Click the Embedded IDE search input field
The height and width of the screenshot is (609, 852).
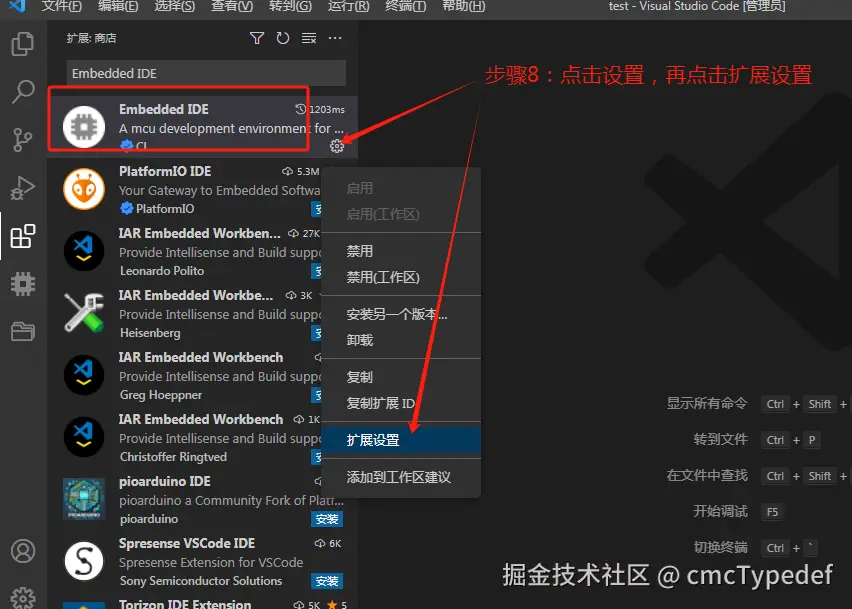tap(204, 72)
